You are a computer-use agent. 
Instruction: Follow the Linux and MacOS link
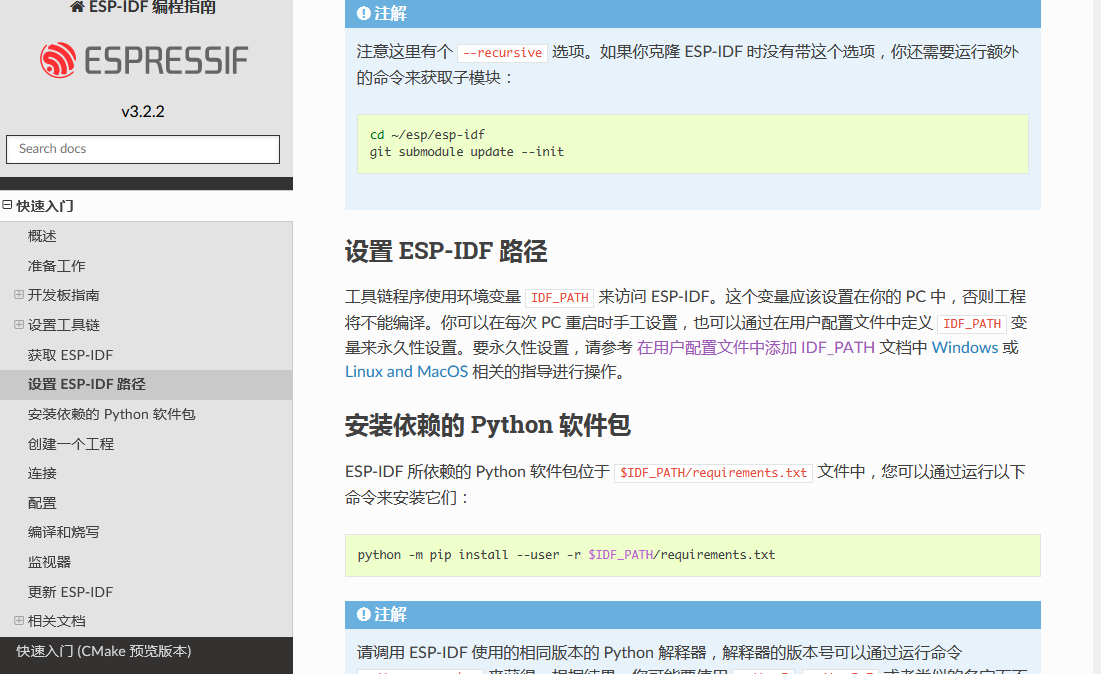click(406, 372)
